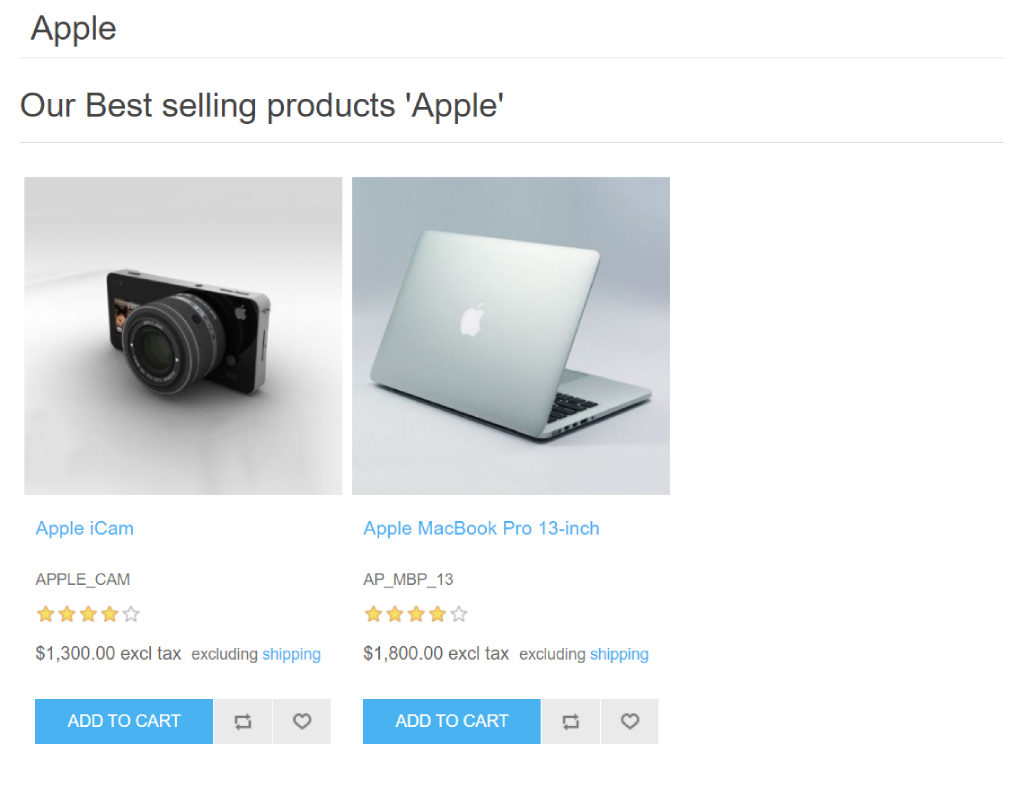Open shipping link under Apple iCam price
Image resolution: width=1024 pixels, height=797 pixels.
tap(291, 654)
